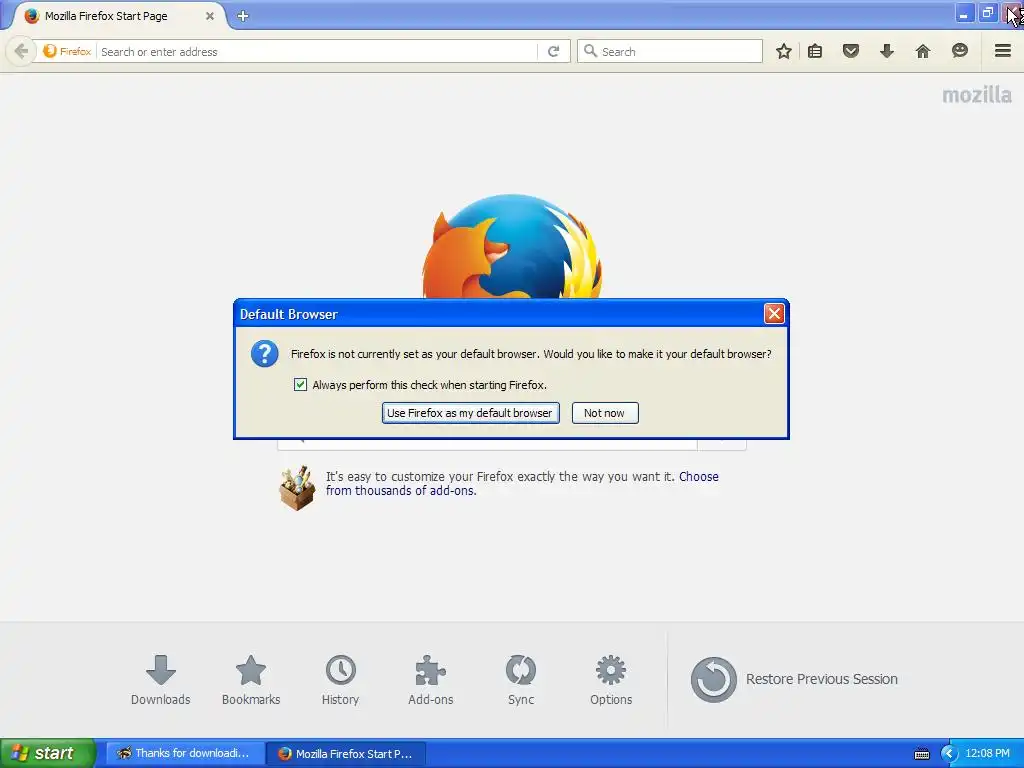The height and width of the screenshot is (768, 1024).
Task: Minimize the Firefox window
Action: coord(964,13)
